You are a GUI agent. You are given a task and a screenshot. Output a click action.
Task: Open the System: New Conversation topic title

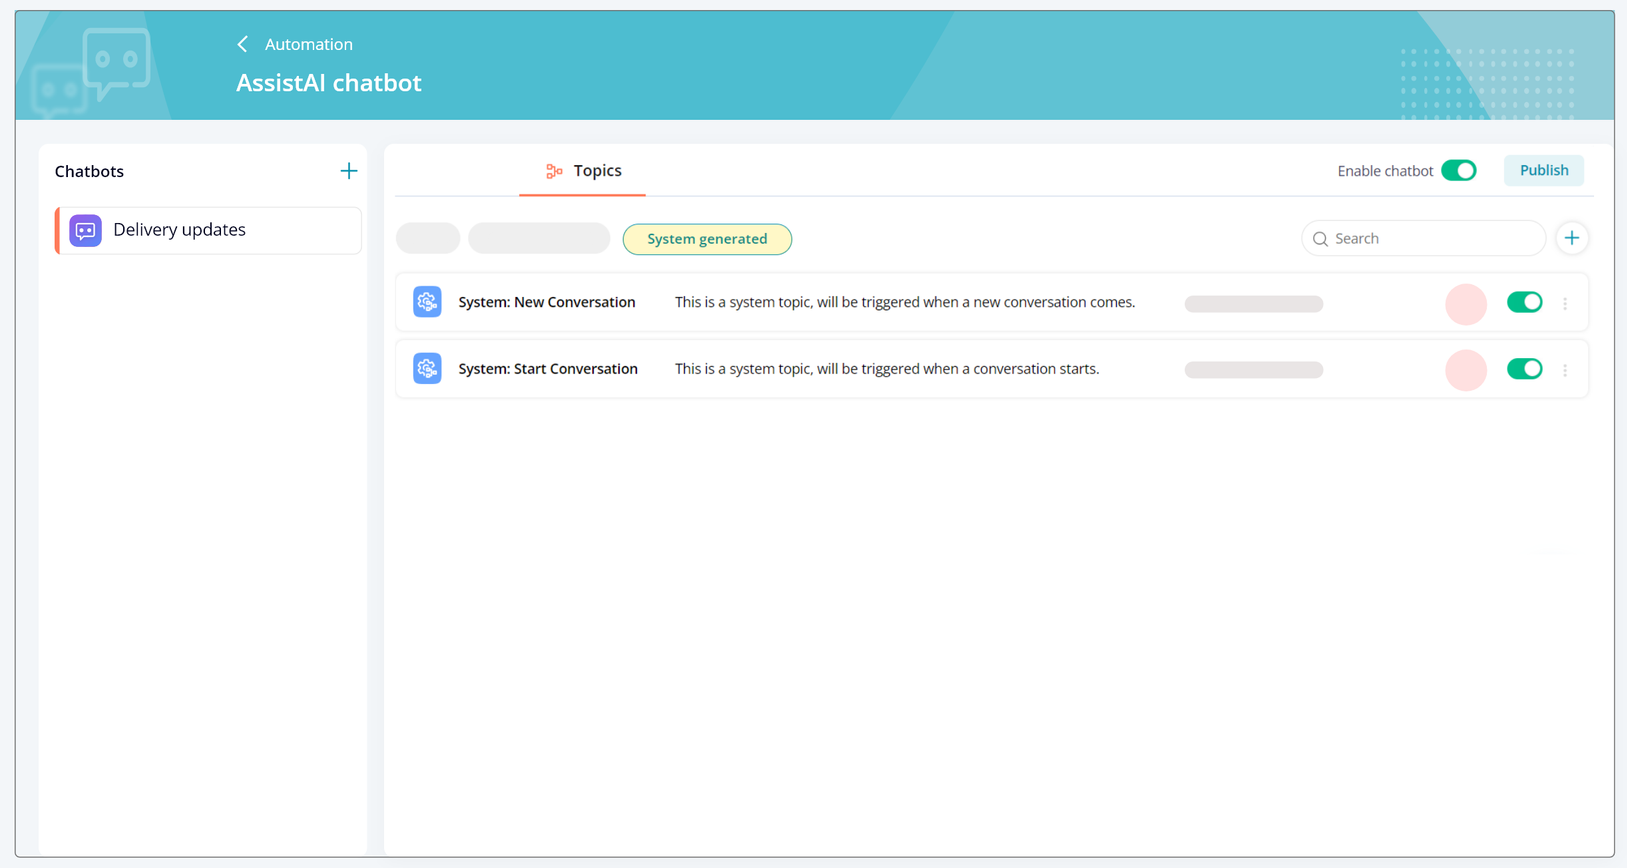tap(547, 302)
